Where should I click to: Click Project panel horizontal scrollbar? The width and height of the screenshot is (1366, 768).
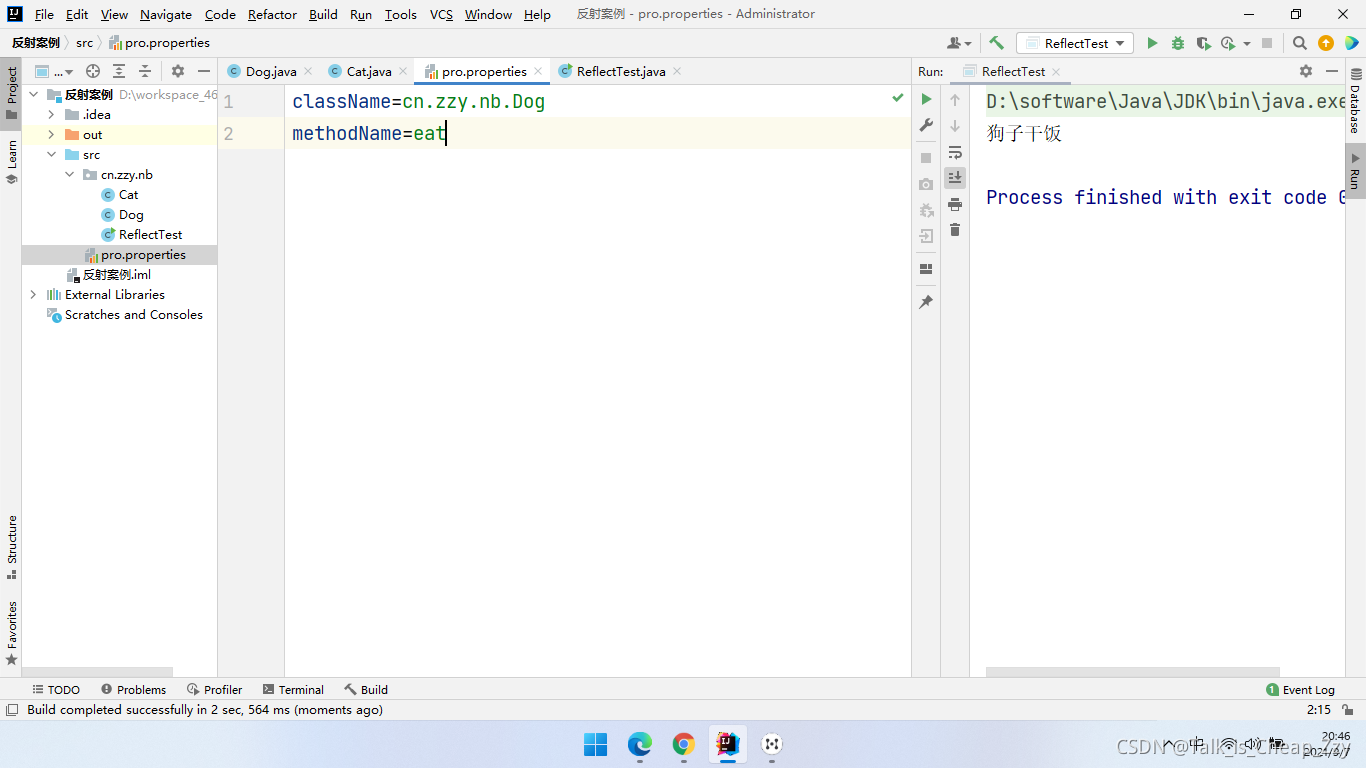pos(97,673)
